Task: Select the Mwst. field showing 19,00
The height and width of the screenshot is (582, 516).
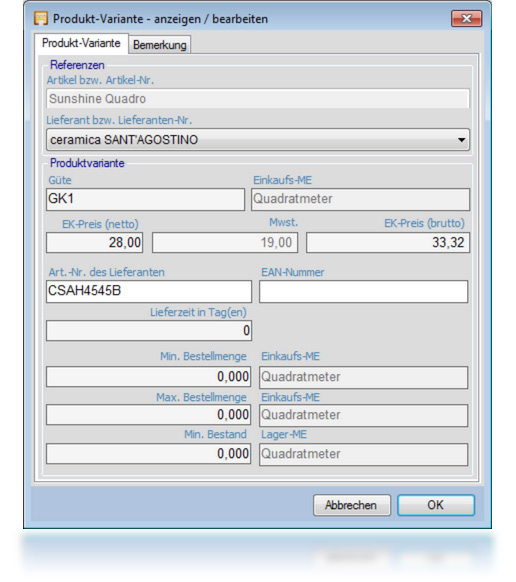Action: 225,243
